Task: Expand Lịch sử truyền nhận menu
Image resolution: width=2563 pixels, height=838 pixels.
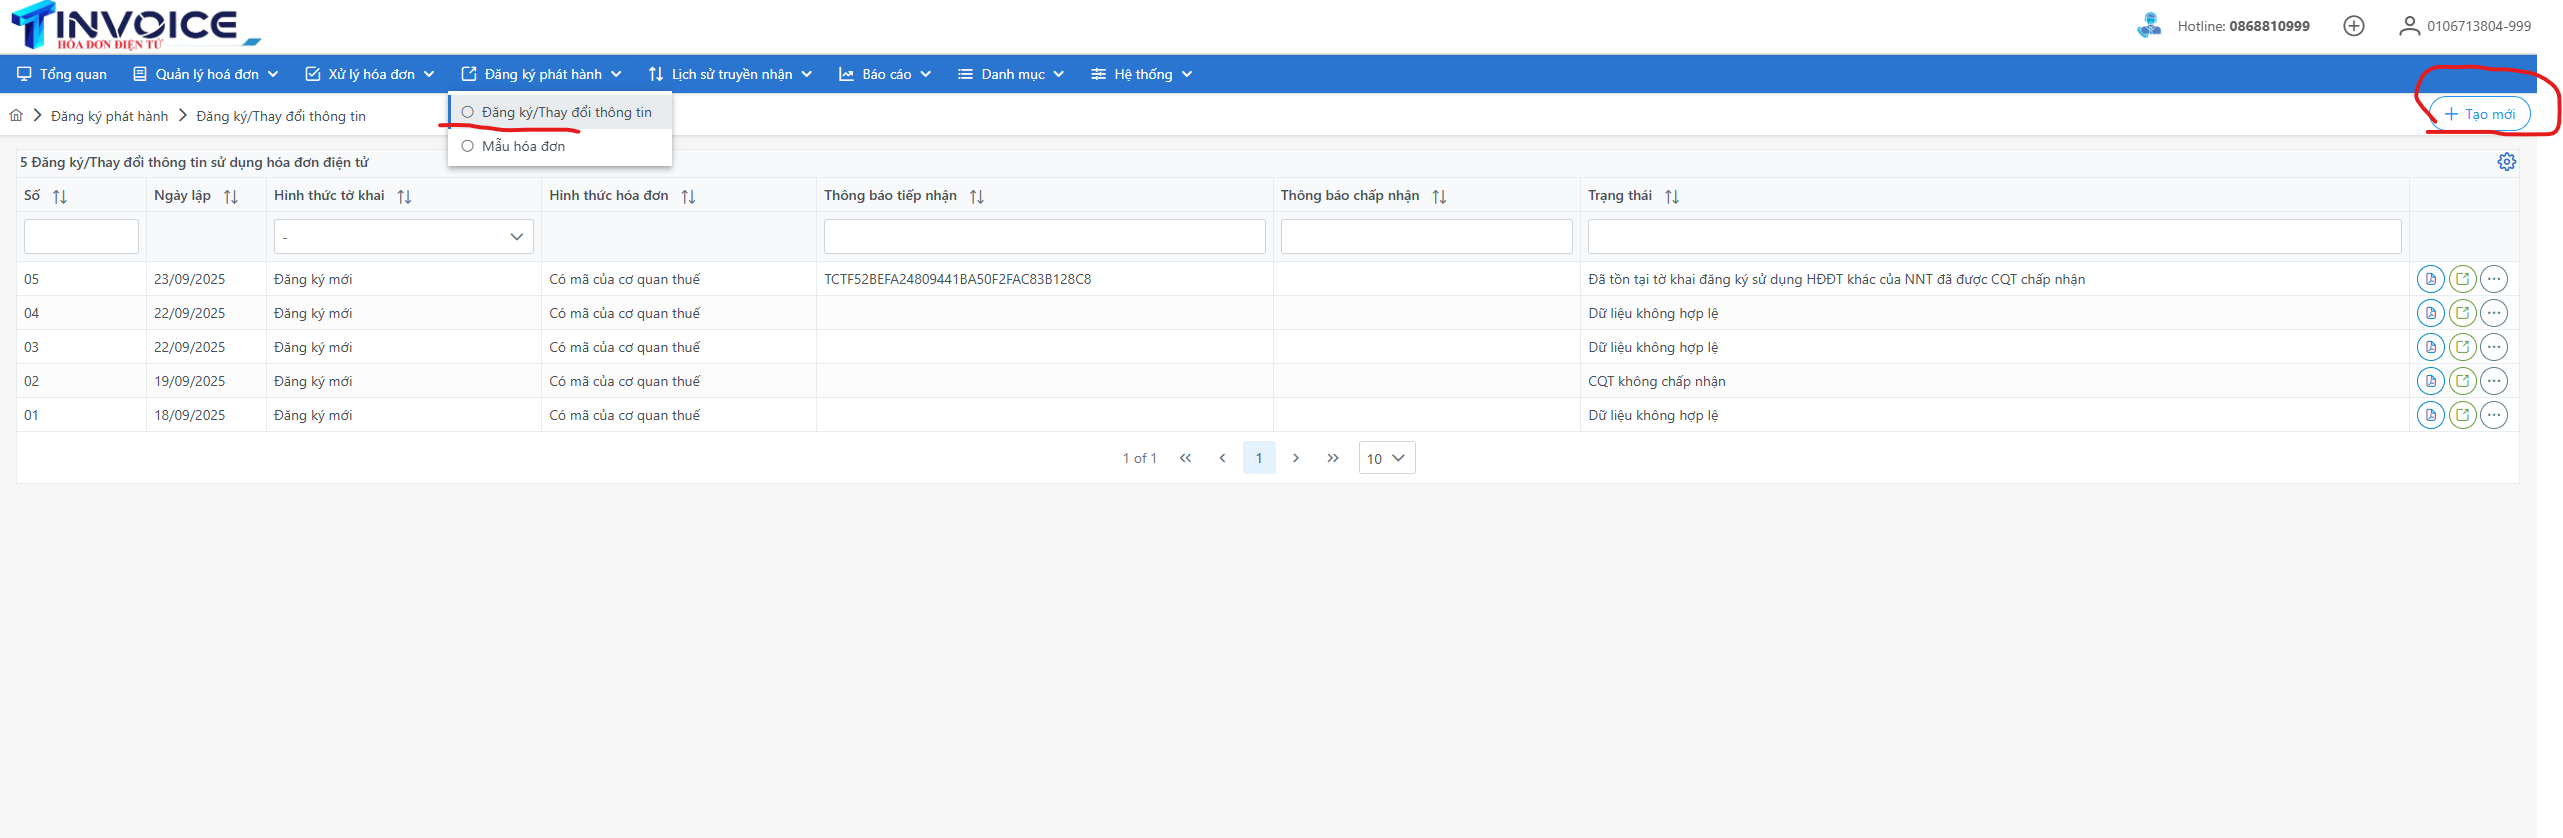Action: (x=731, y=74)
